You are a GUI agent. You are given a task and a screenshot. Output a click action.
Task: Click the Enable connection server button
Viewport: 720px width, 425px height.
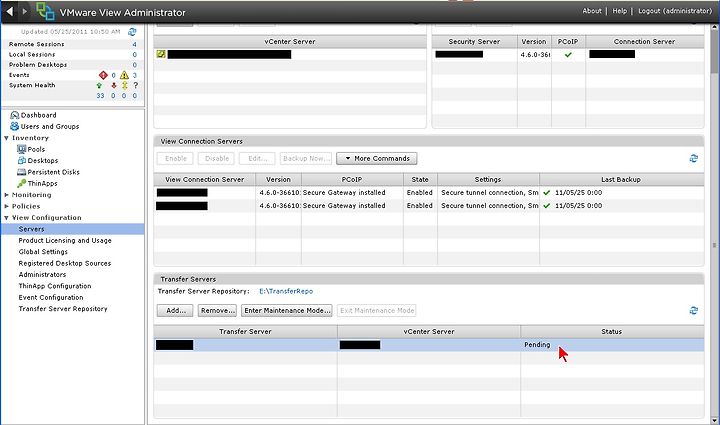point(175,158)
